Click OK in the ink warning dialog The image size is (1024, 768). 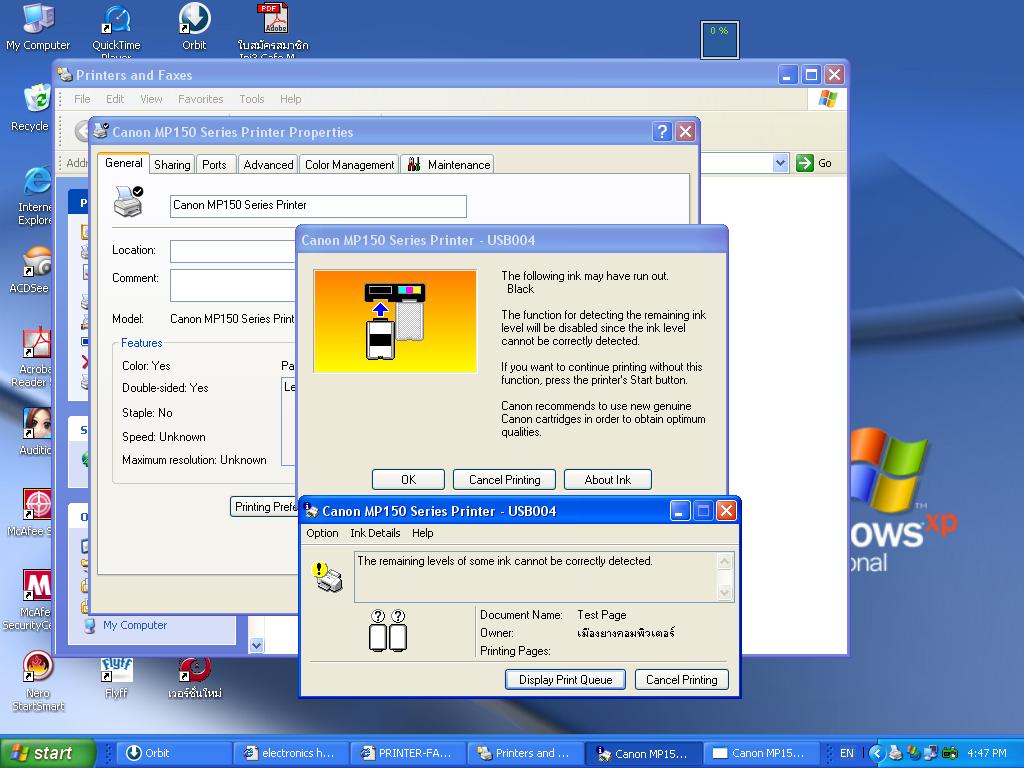coord(408,479)
